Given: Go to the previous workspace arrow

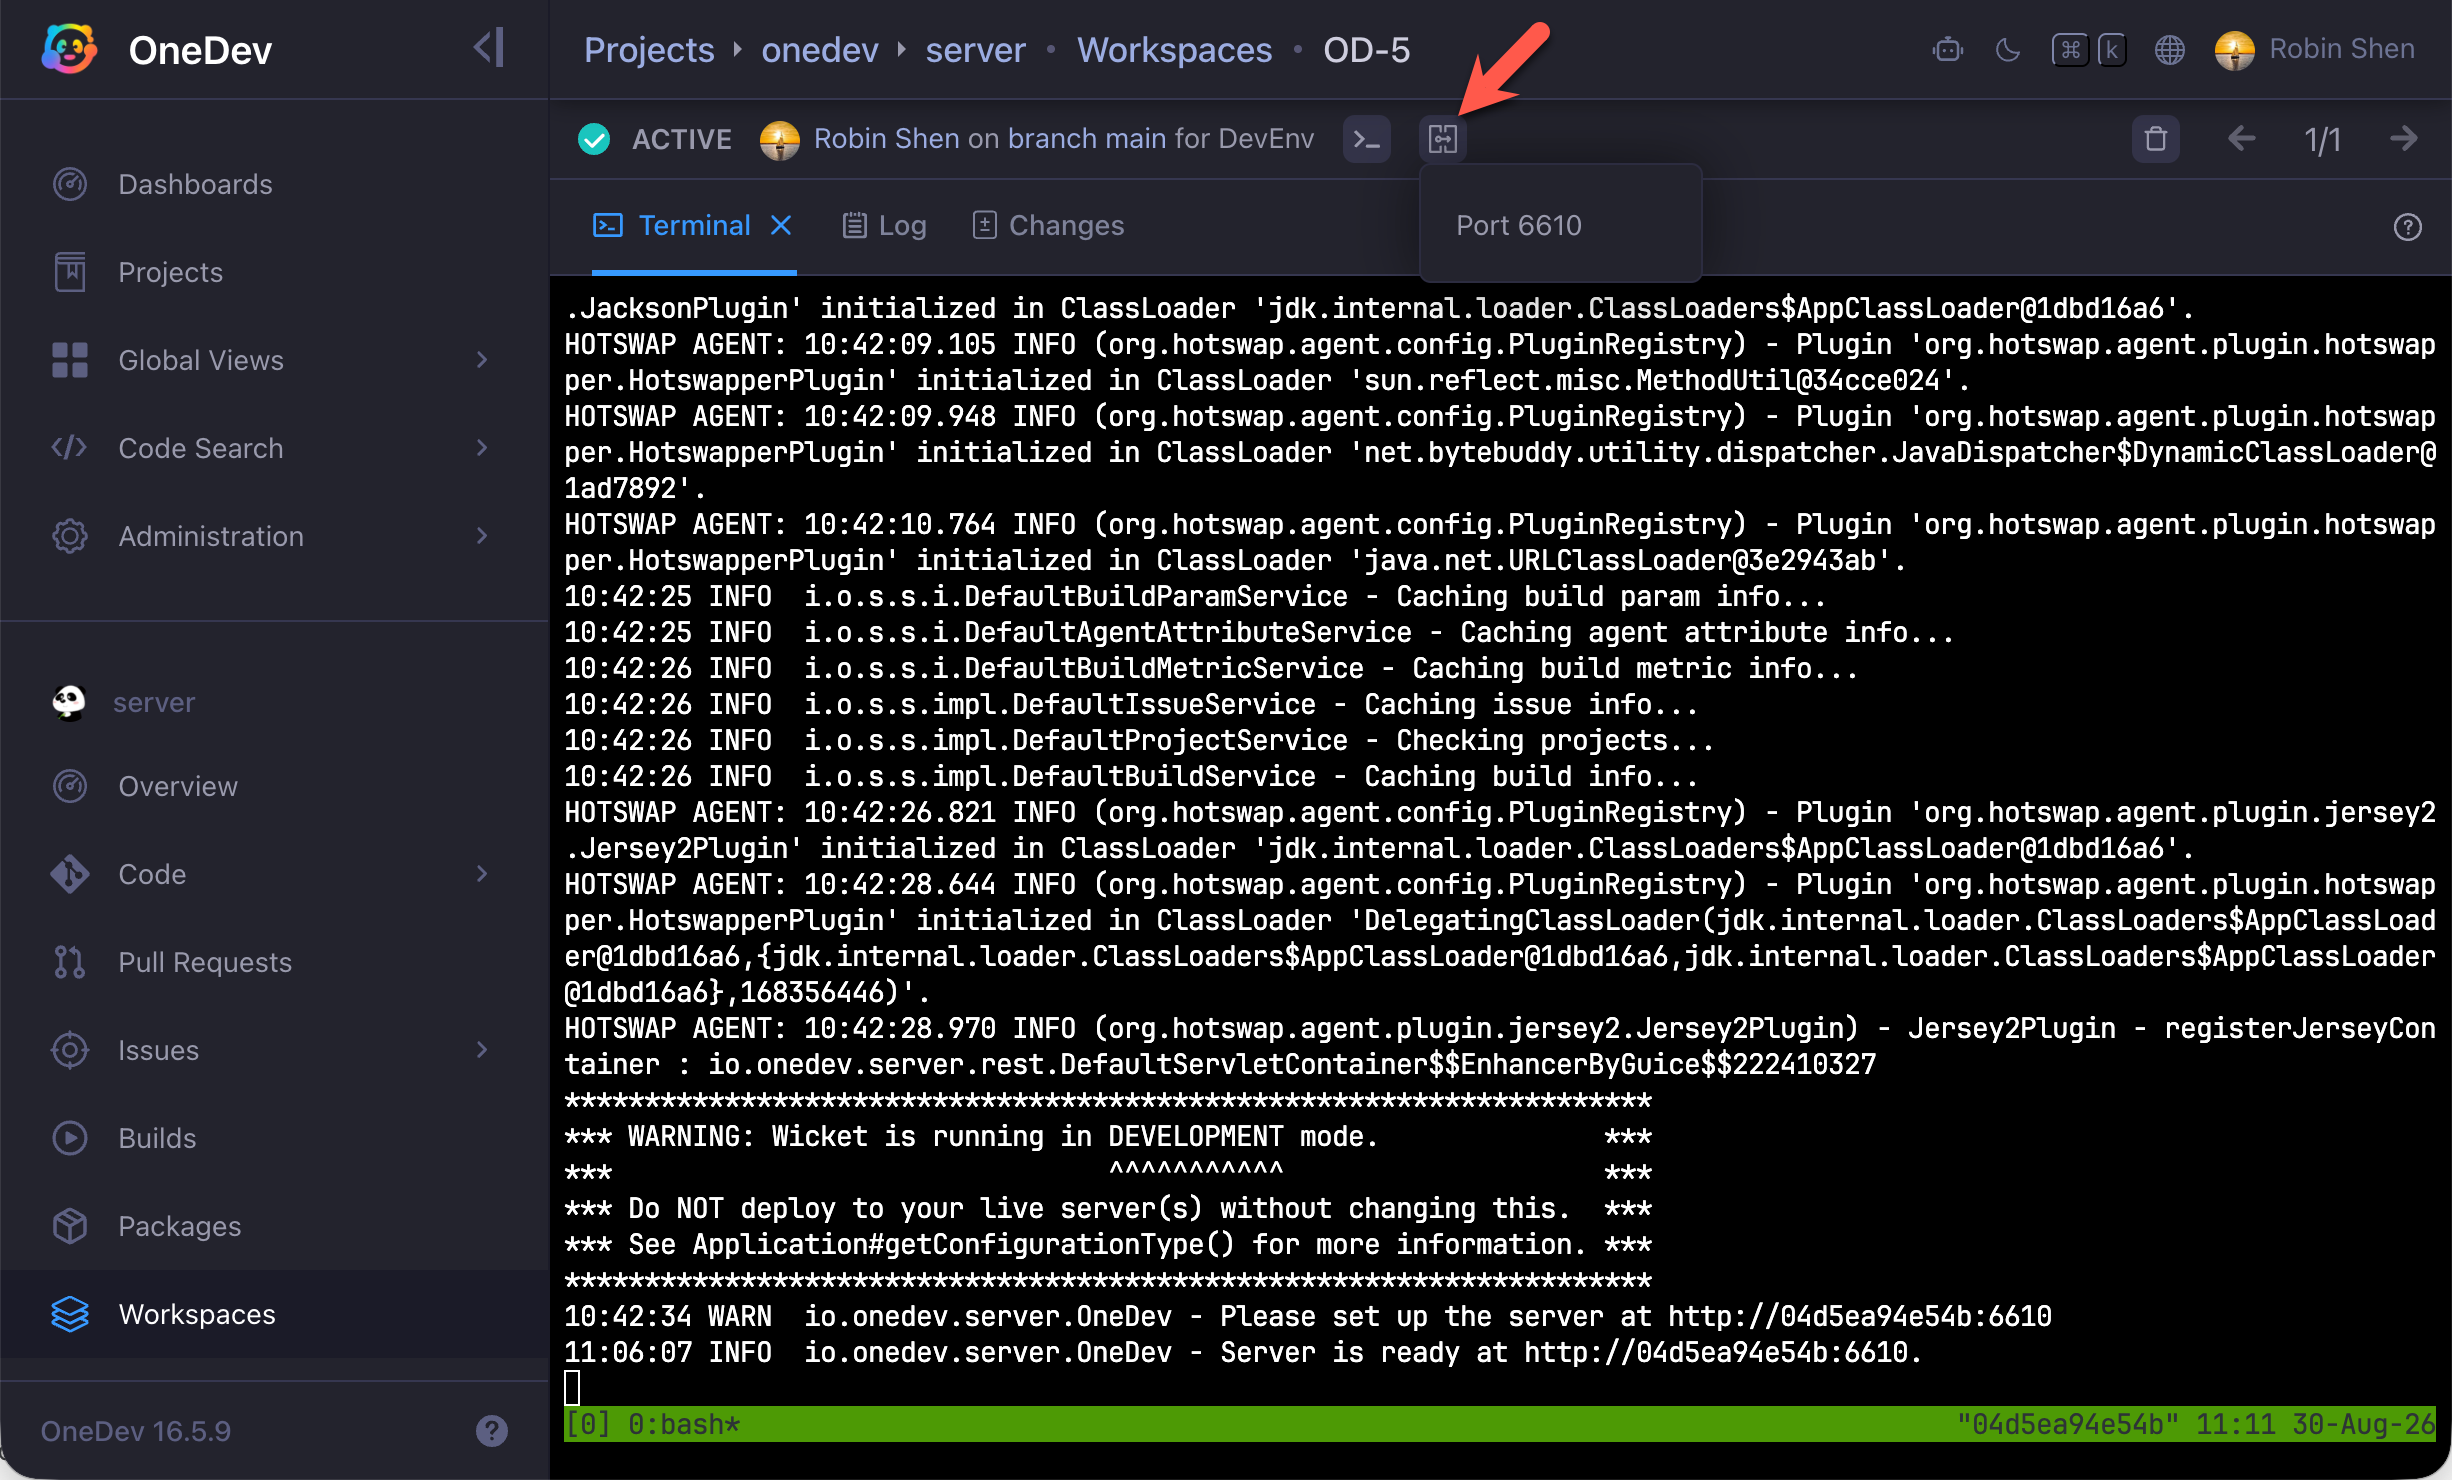Looking at the screenshot, I should click(2241, 139).
